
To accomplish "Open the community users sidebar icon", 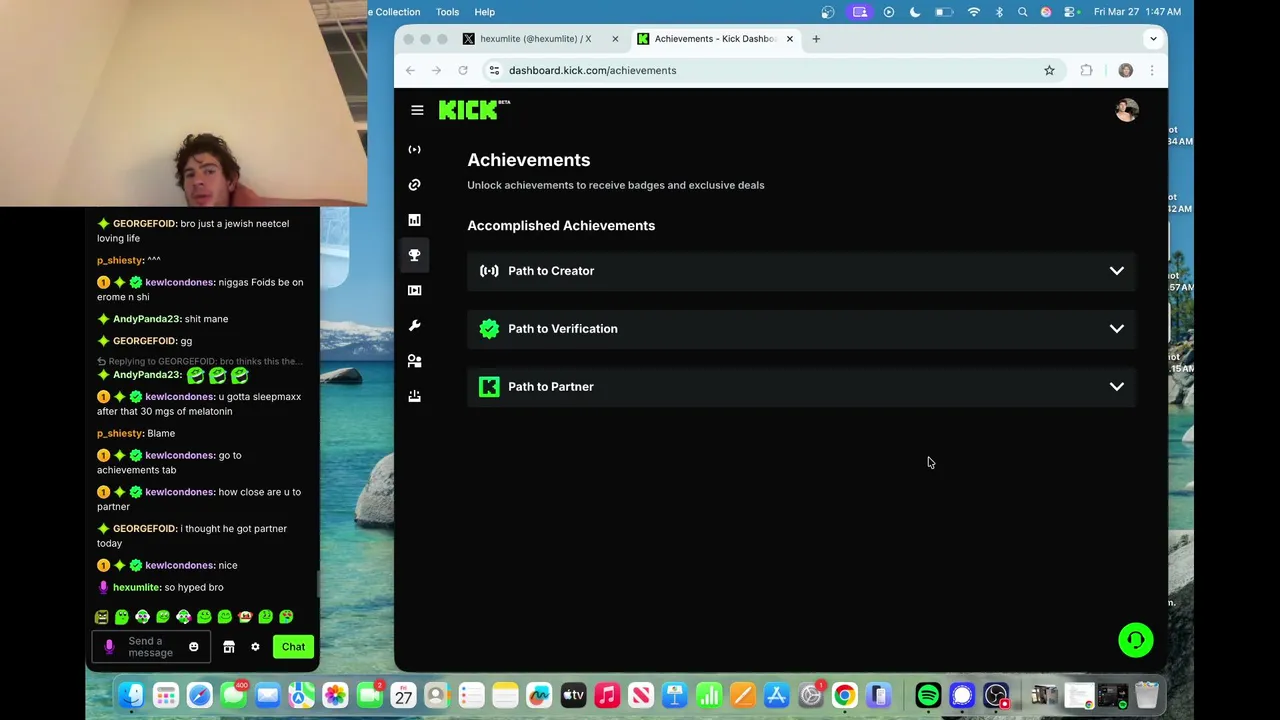I will 415,361.
